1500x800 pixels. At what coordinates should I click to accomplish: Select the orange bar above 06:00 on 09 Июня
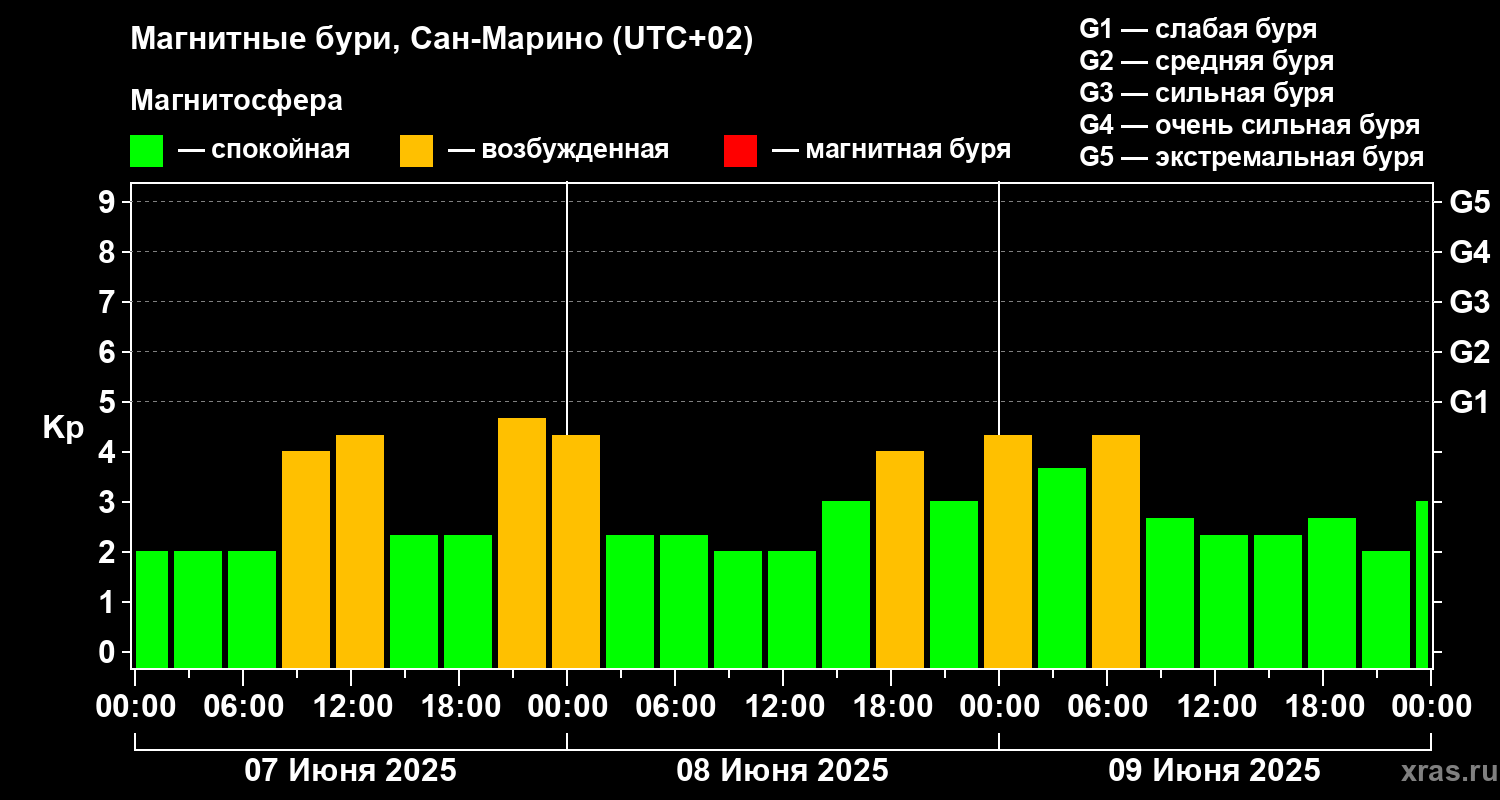point(1116,551)
